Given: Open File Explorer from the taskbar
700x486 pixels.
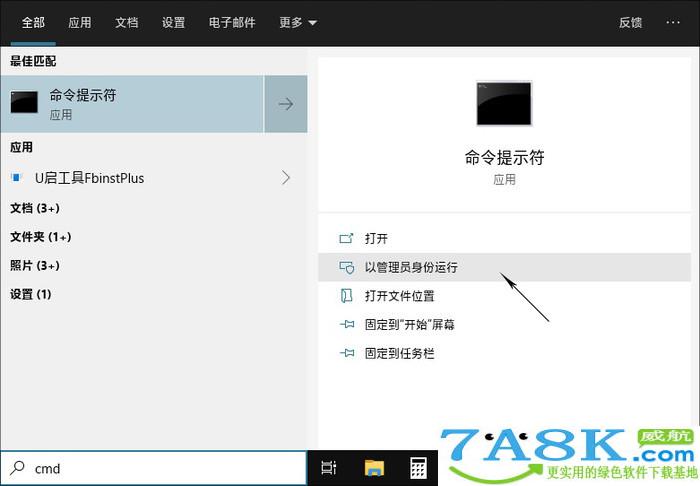Looking at the screenshot, I should (374, 468).
